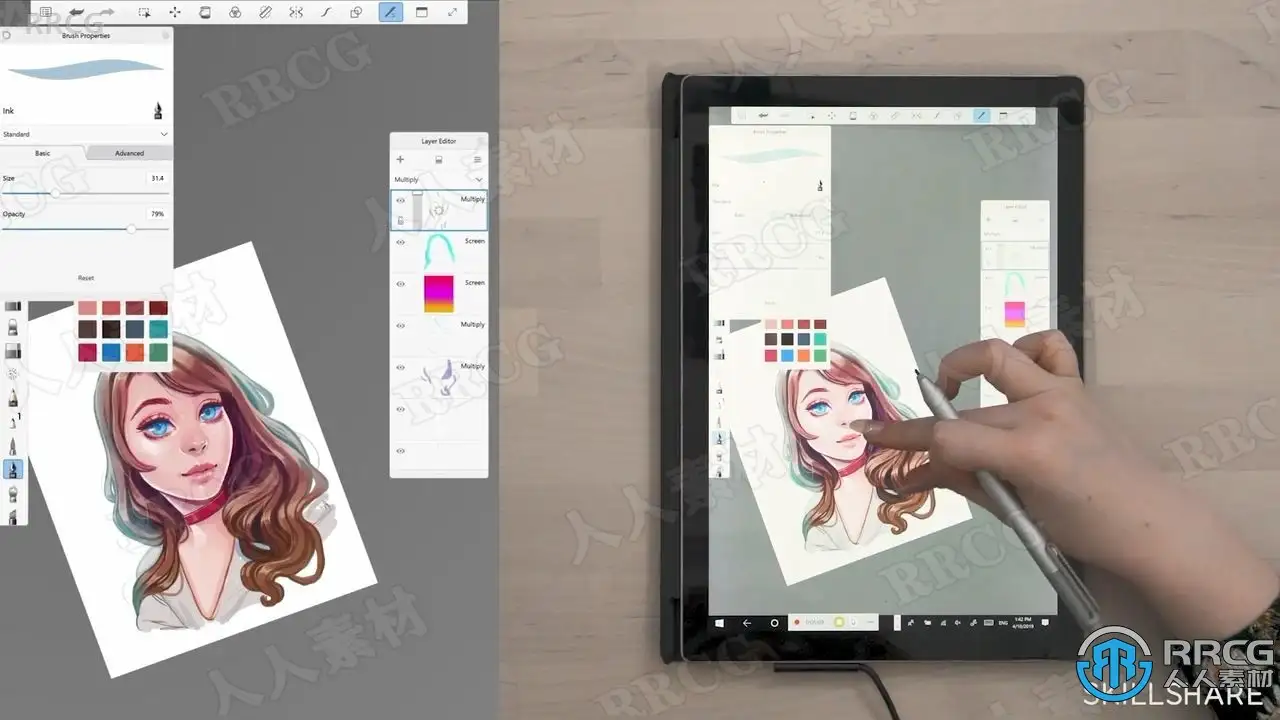Select the curved Steady Stroke tool
Image resolution: width=1280 pixels, height=720 pixels.
326,12
